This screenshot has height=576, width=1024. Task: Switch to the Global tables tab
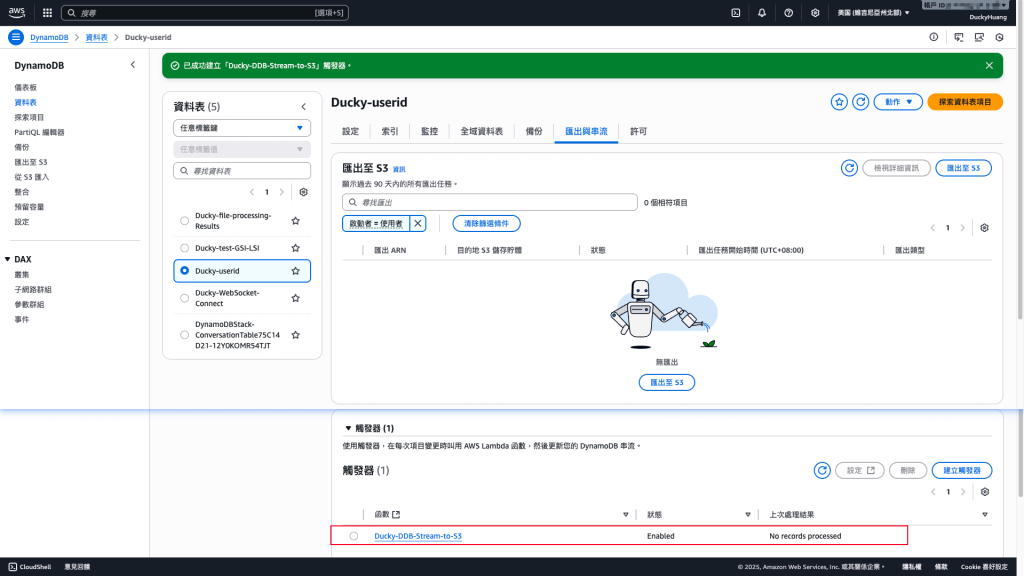tap(482, 131)
